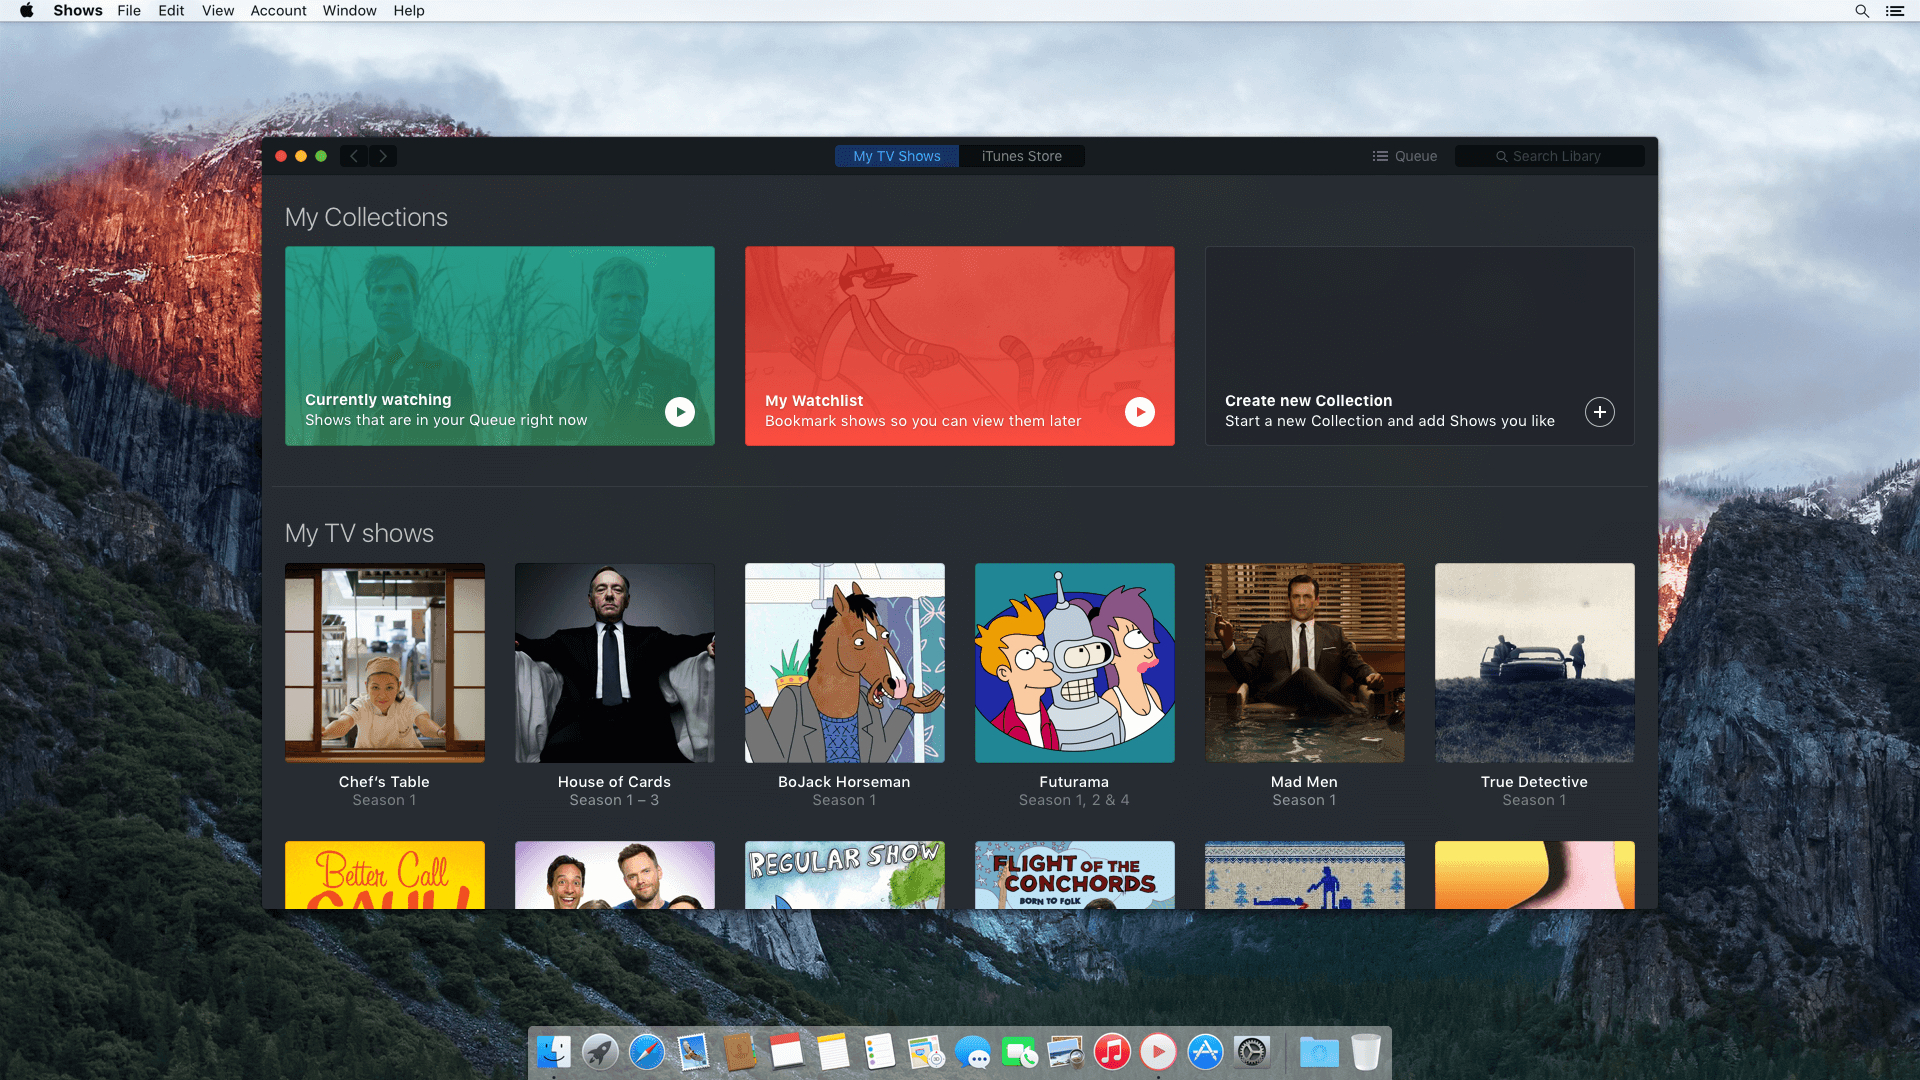The width and height of the screenshot is (1920, 1080).
Task: Click the True Detective title text
Action: (x=1534, y=782)
